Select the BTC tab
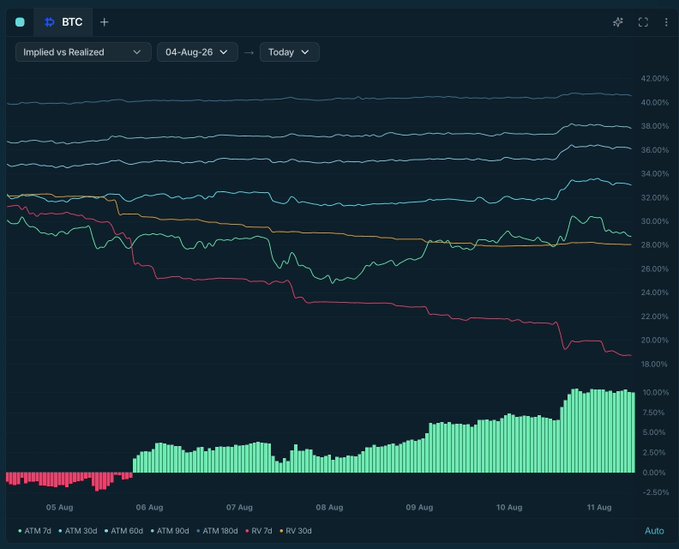 click(x=63, y=22)
